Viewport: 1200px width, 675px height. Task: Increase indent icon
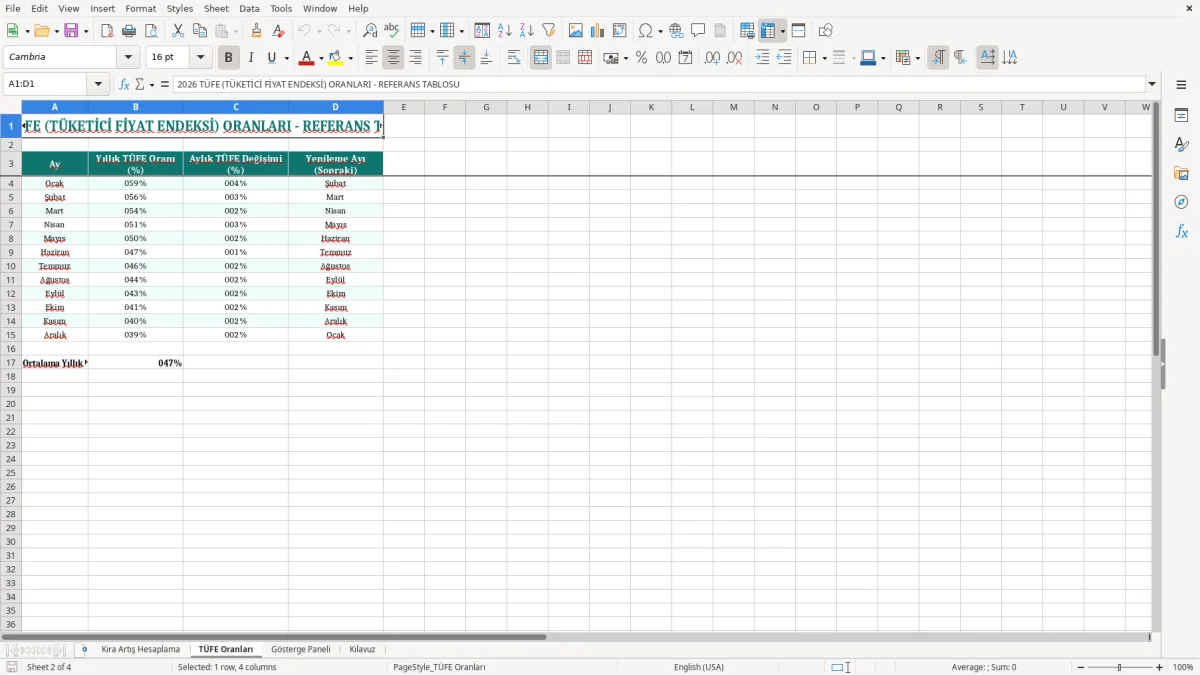coord(762,58)
